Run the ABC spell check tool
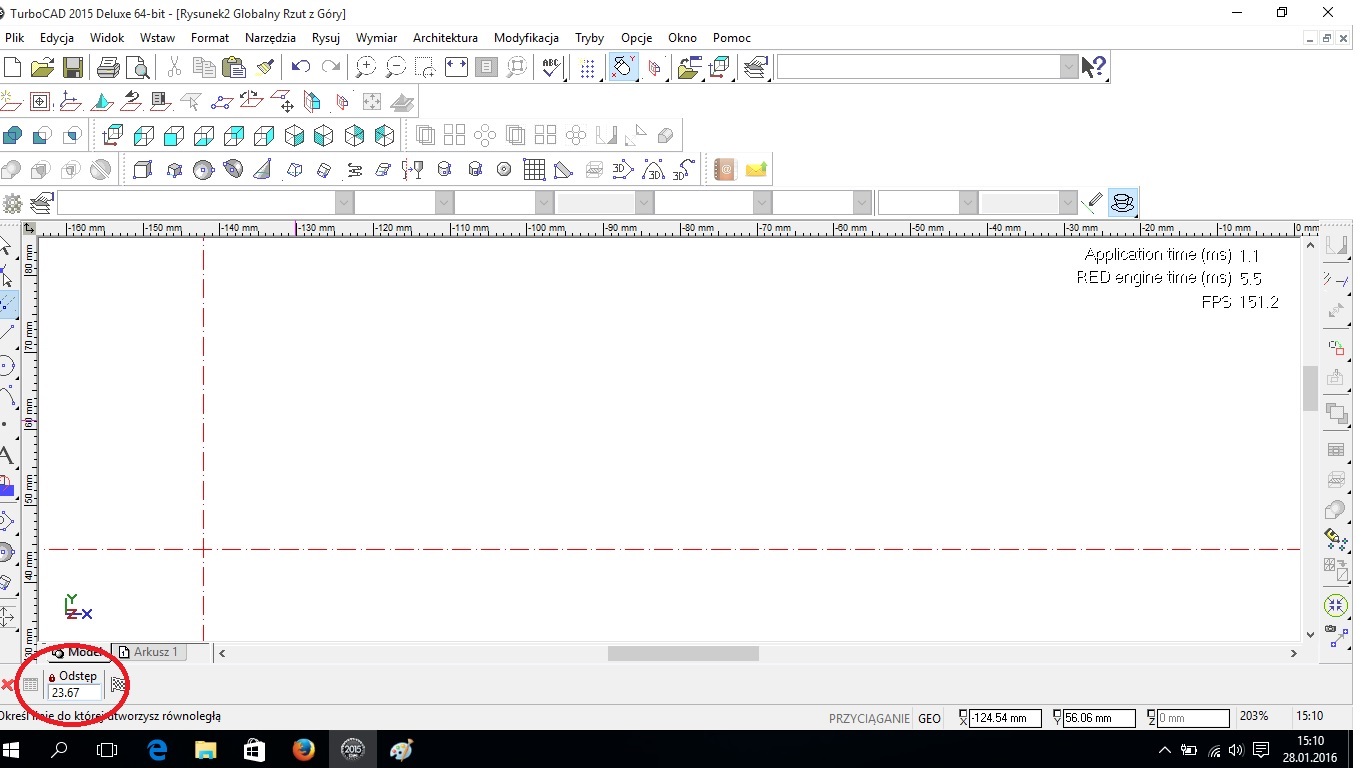This screenshot has height=768, width=1366. (x=551, y=67)
